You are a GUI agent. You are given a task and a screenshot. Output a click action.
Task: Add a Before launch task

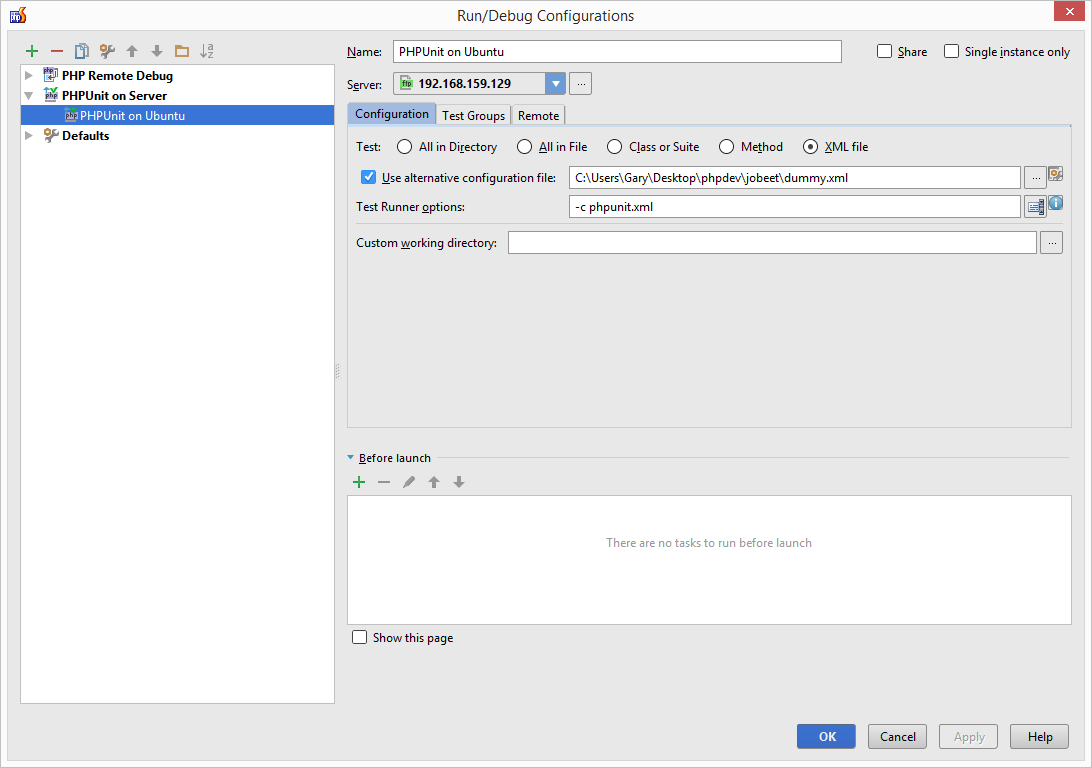(359, 482)
